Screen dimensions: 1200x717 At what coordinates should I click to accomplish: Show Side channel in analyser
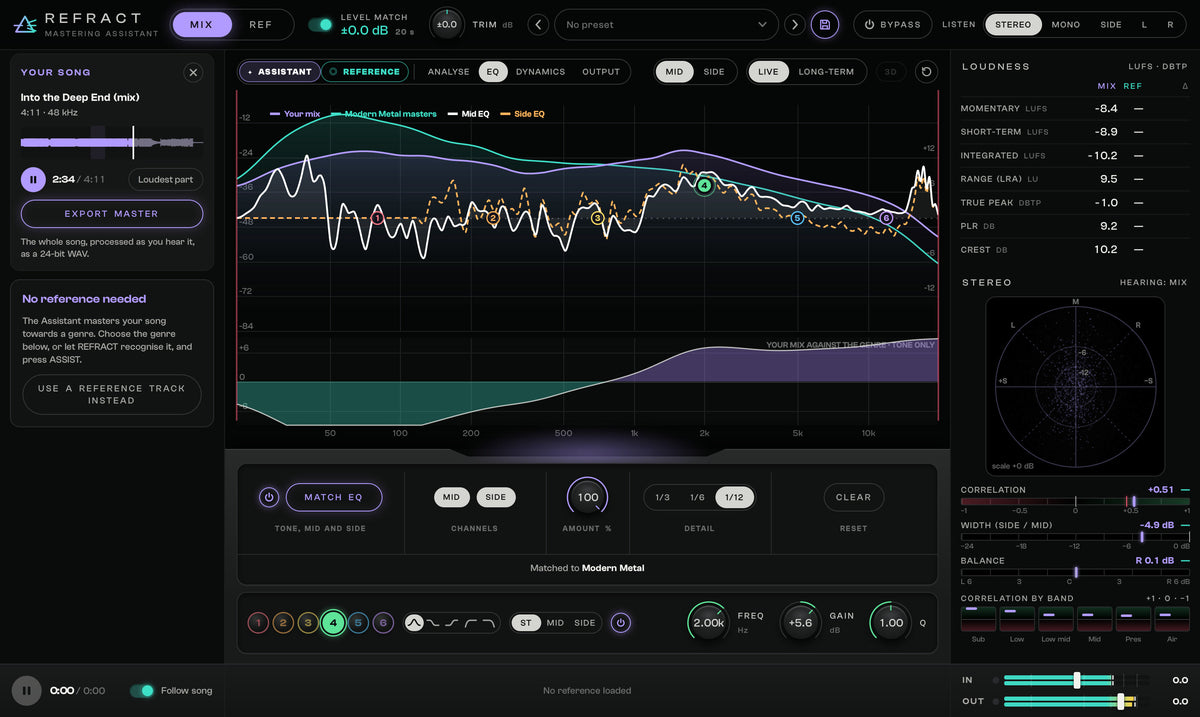714,72
